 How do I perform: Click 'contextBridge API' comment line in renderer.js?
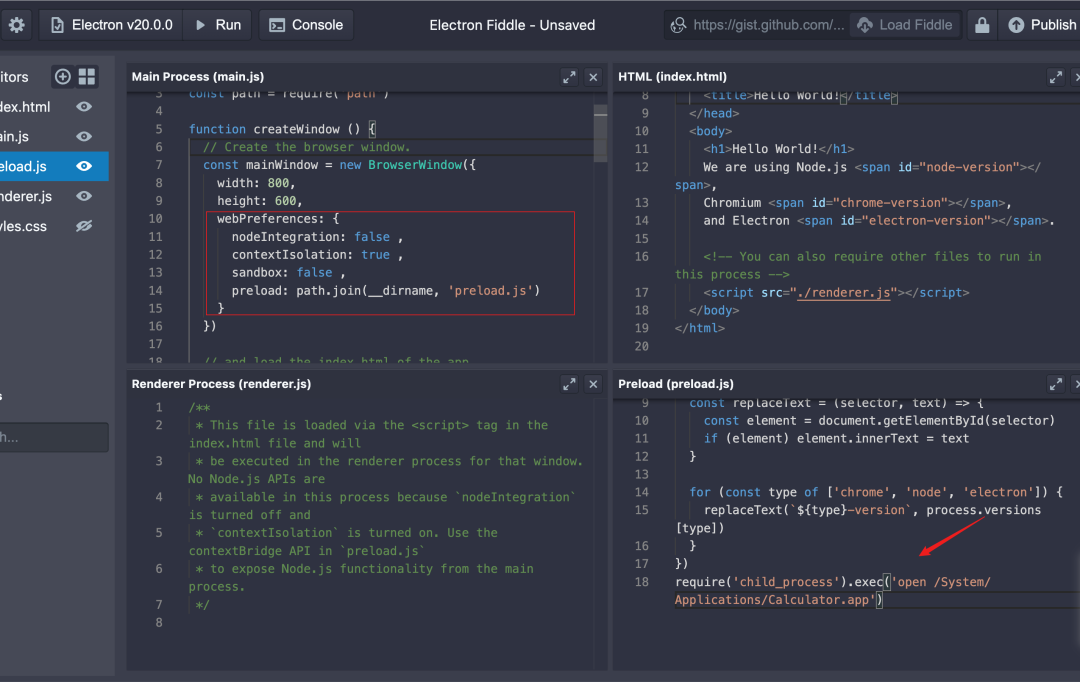click(x=307, y=551)
